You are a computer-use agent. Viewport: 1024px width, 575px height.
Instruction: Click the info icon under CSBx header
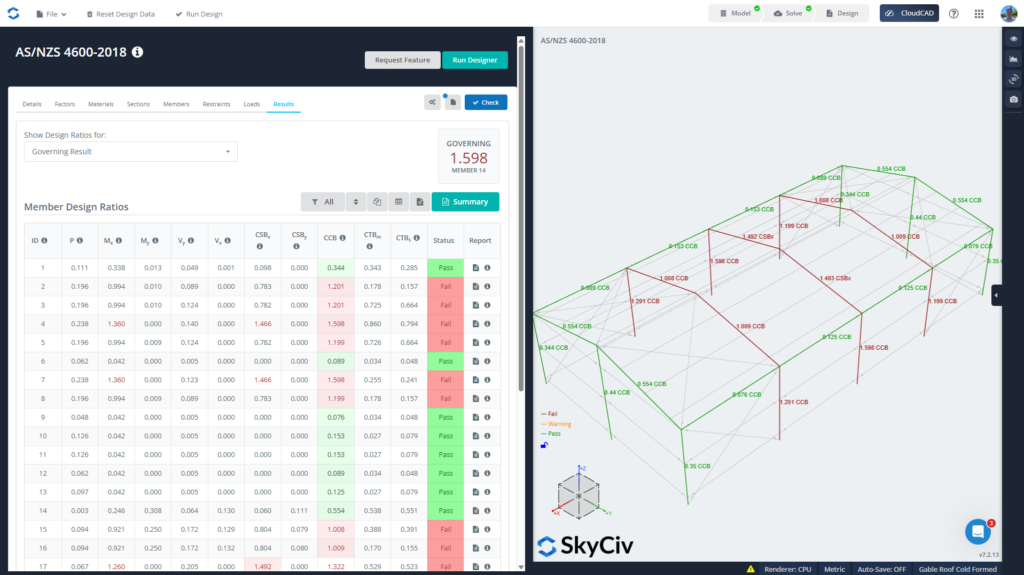point(259,246)
